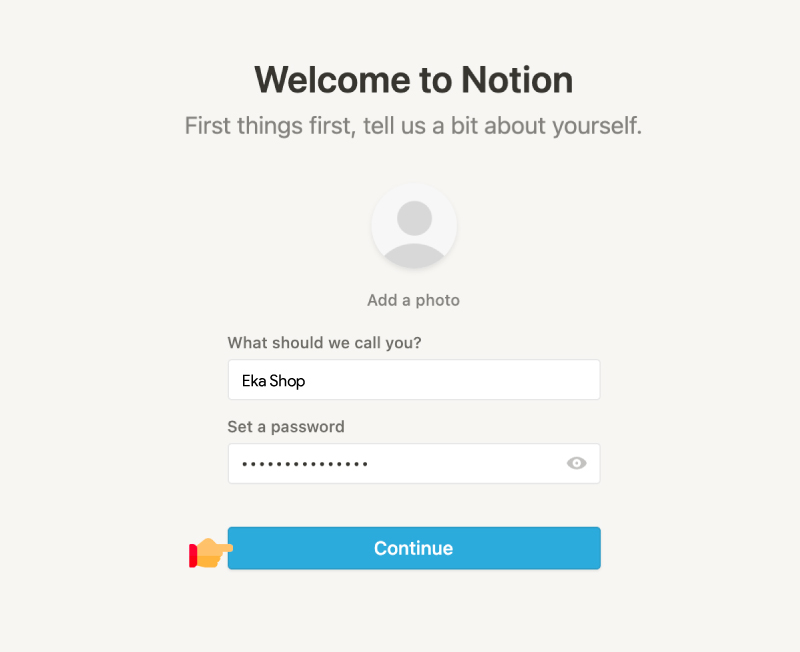Click the masked password dots
The height and width of the screenshot is (652, 800).
pyautogui.click(x=305, y=464)
